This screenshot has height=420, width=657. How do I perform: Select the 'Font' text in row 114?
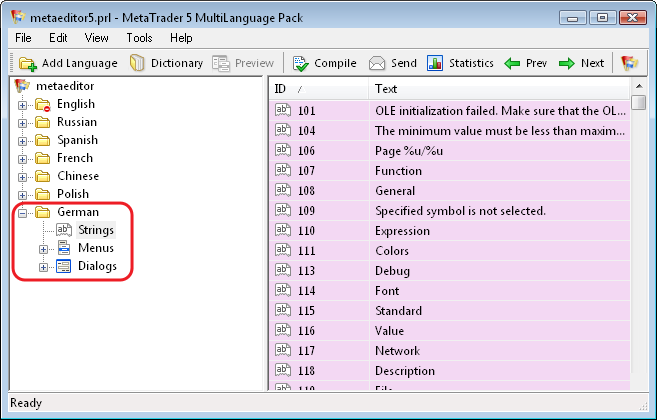pyautogui.click(x=387, y=290)
